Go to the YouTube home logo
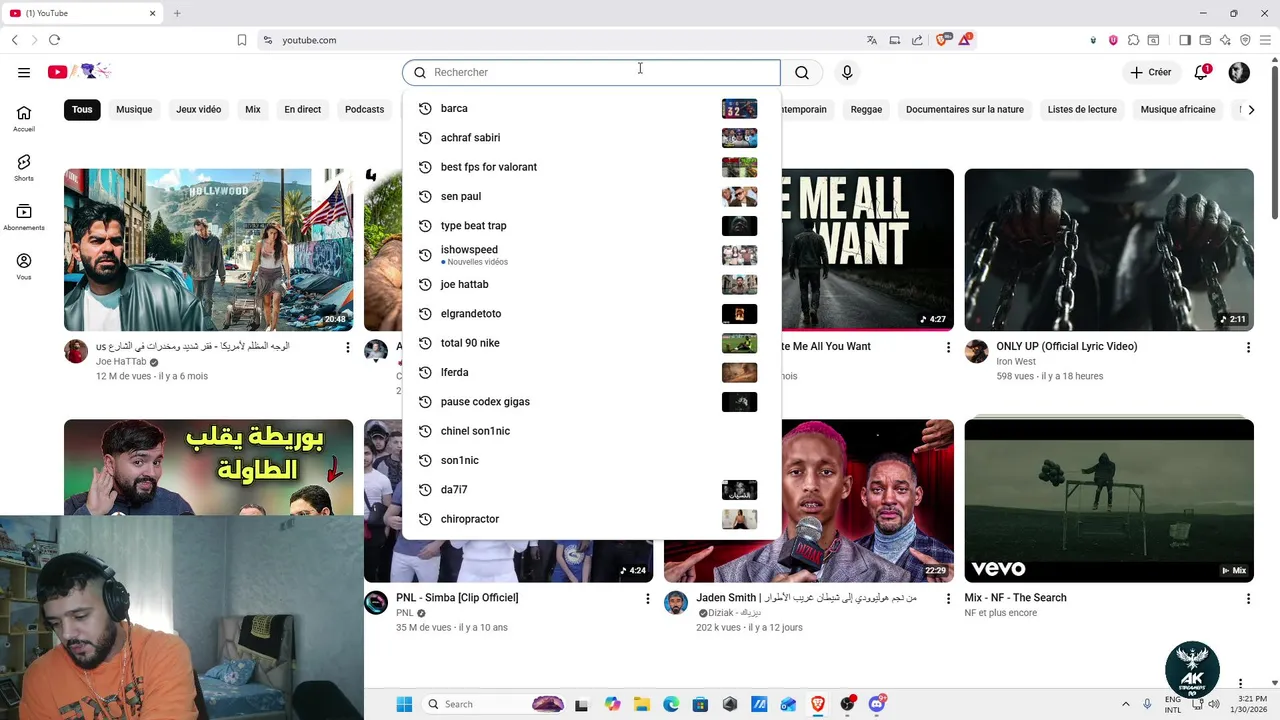1280x720 pixels. pos(79,71)
